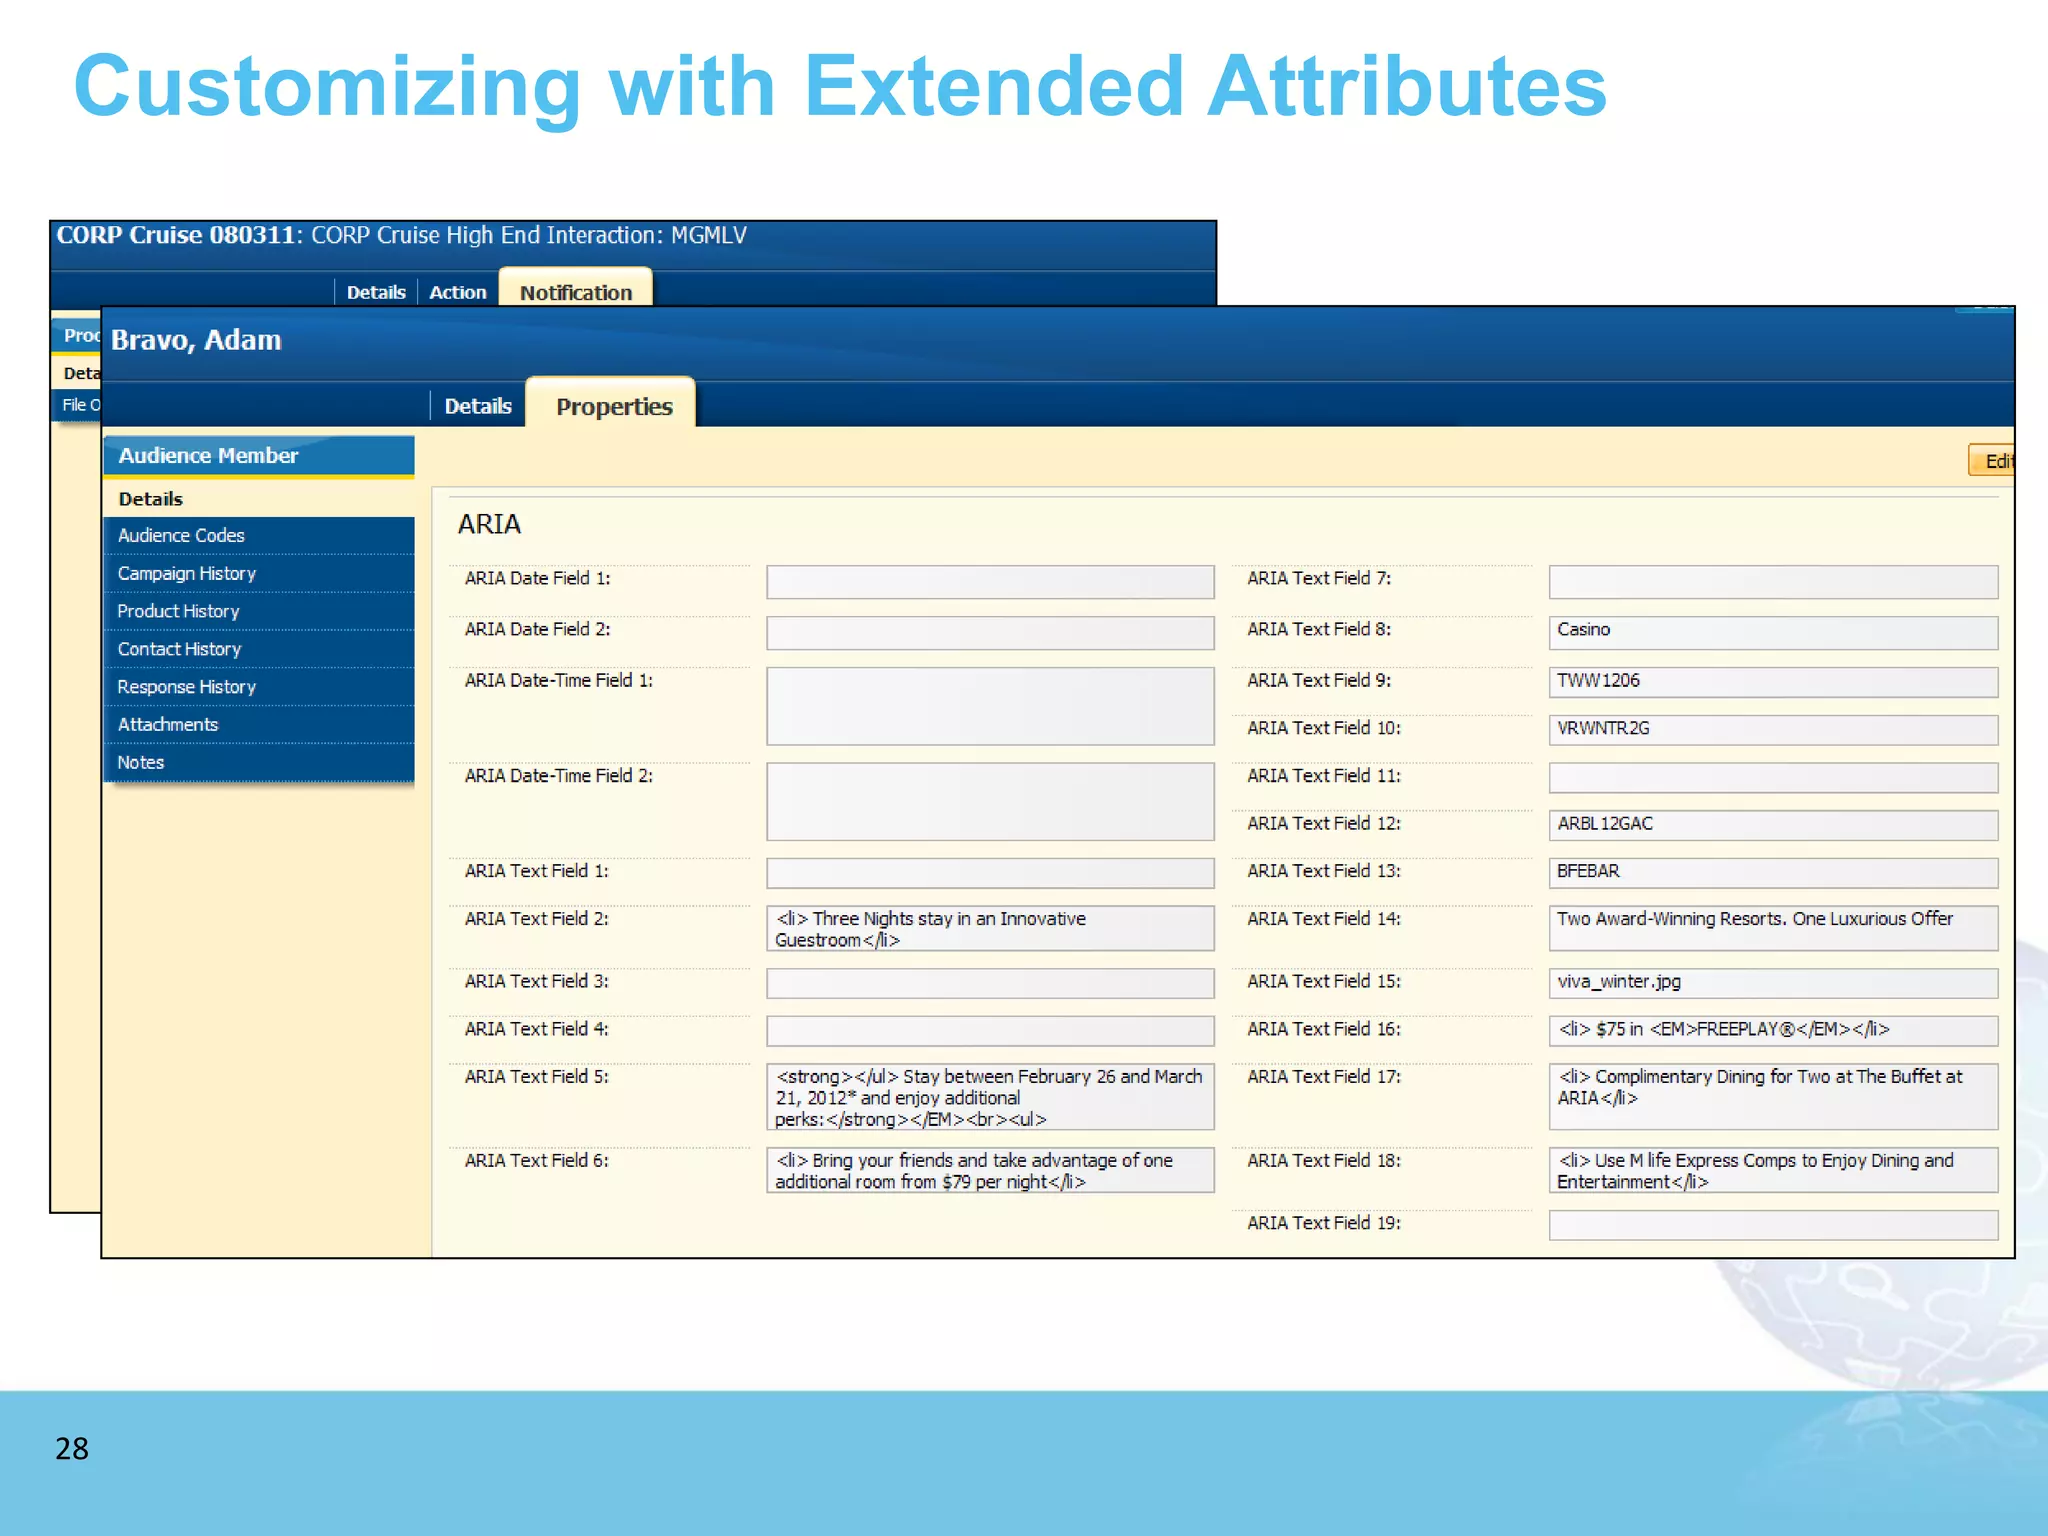Screen dimensions: 2048x1536
Task: Click the TWW1206 value field
Action: [x=1773, y=683]
